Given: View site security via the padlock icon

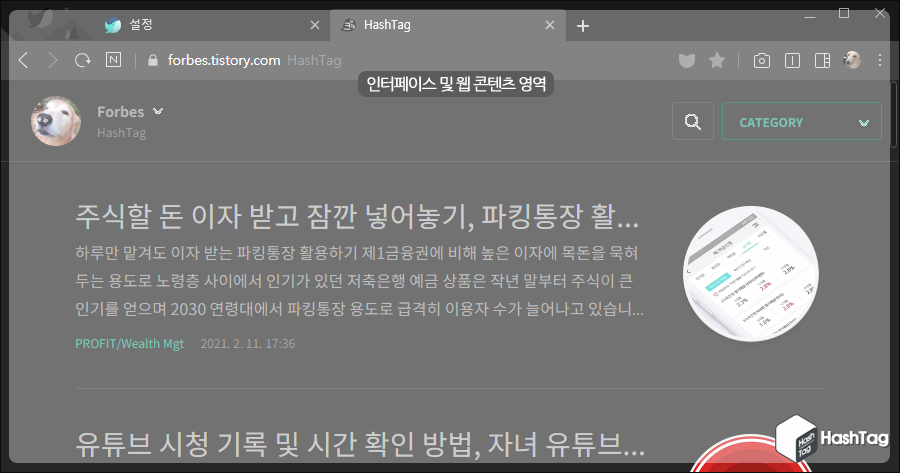Looking at the screenshot, I should point(153,60).
